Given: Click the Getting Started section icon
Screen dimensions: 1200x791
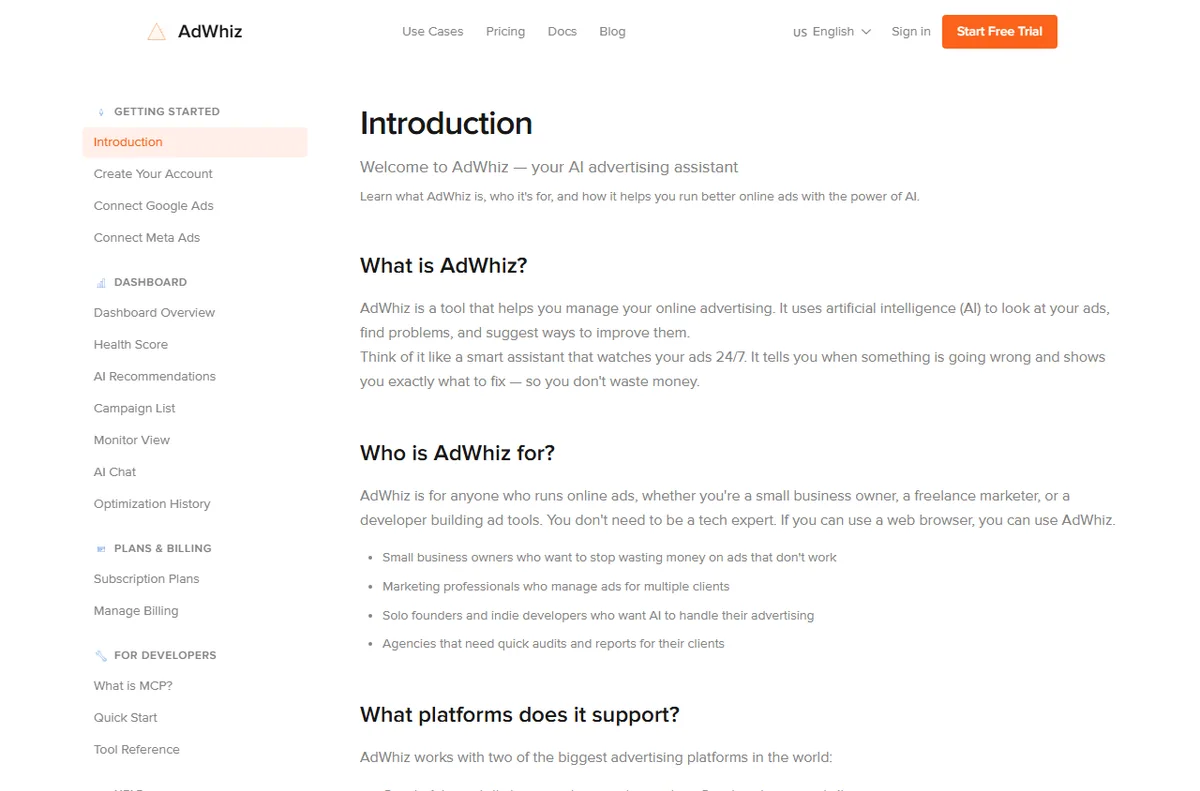Looking at the screenshot, I should tap(101, 112).
